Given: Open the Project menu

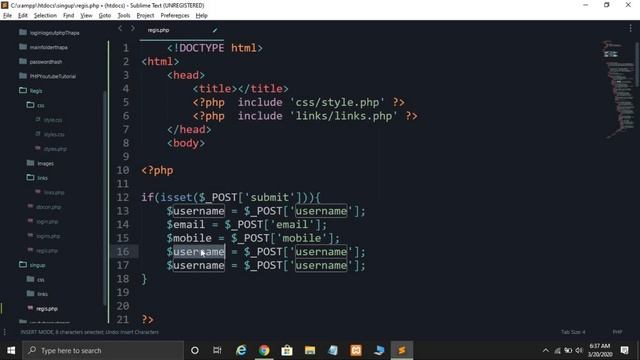Looking at the screenshot, I should [x=145, y=16].
